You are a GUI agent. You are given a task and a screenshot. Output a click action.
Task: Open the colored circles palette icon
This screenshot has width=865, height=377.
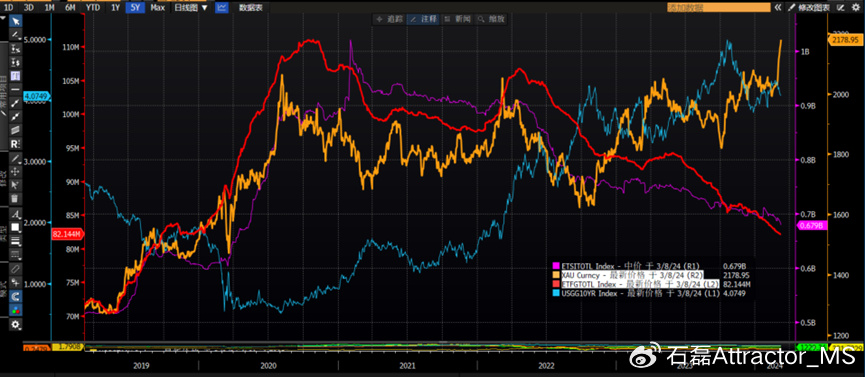point(15,311)
